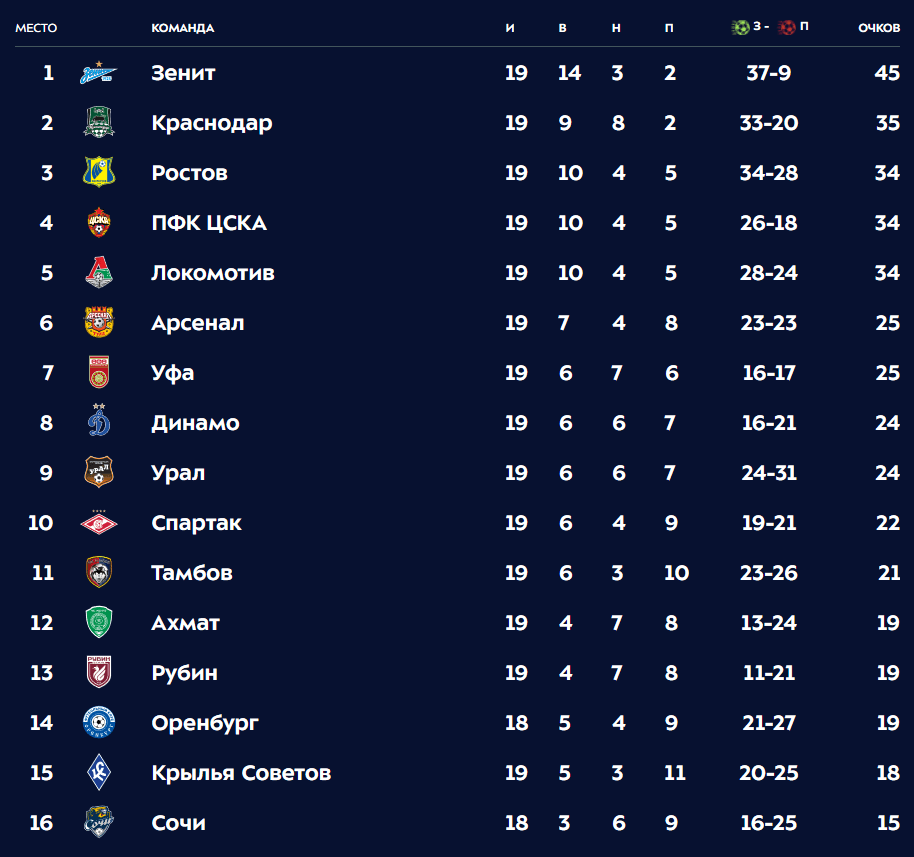Open the Оренбург team link
Viewport: 914px width, 857px height.
tap(205, 723)
